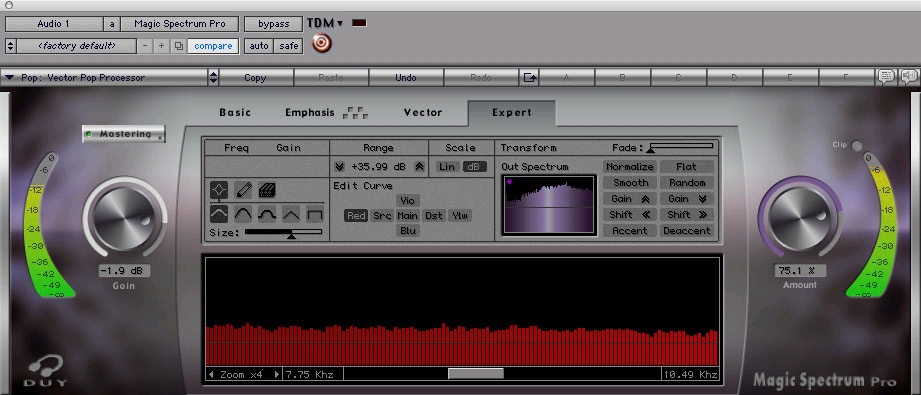Click the Gain knob

125,219
